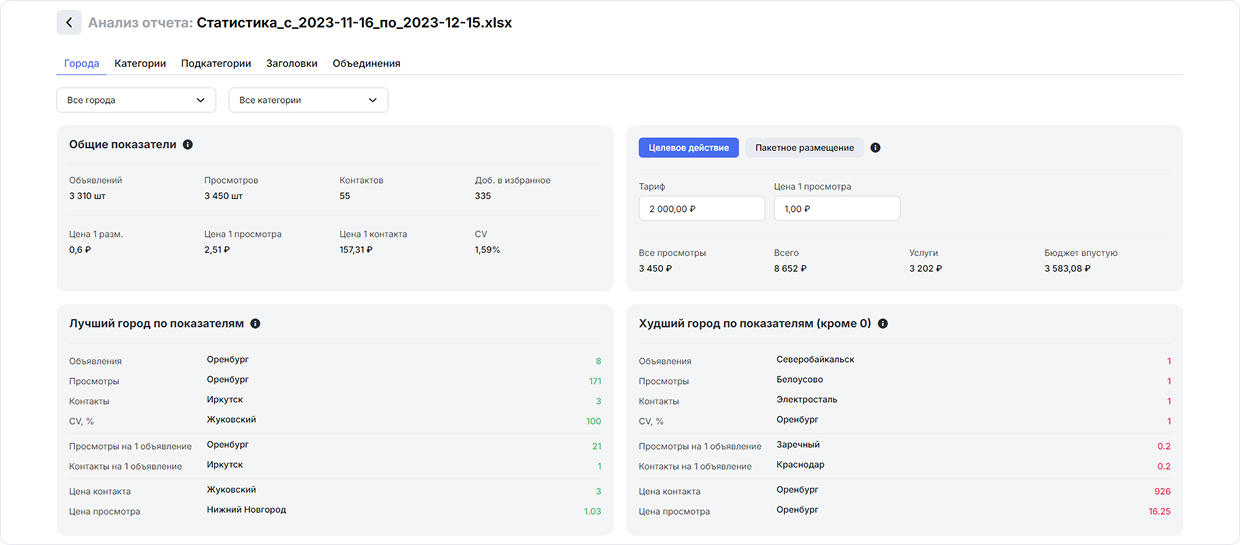This screenshot has width=1240, height=545.
Task: Expand the Все категории dropdown
Action: (x=308, y=100)
